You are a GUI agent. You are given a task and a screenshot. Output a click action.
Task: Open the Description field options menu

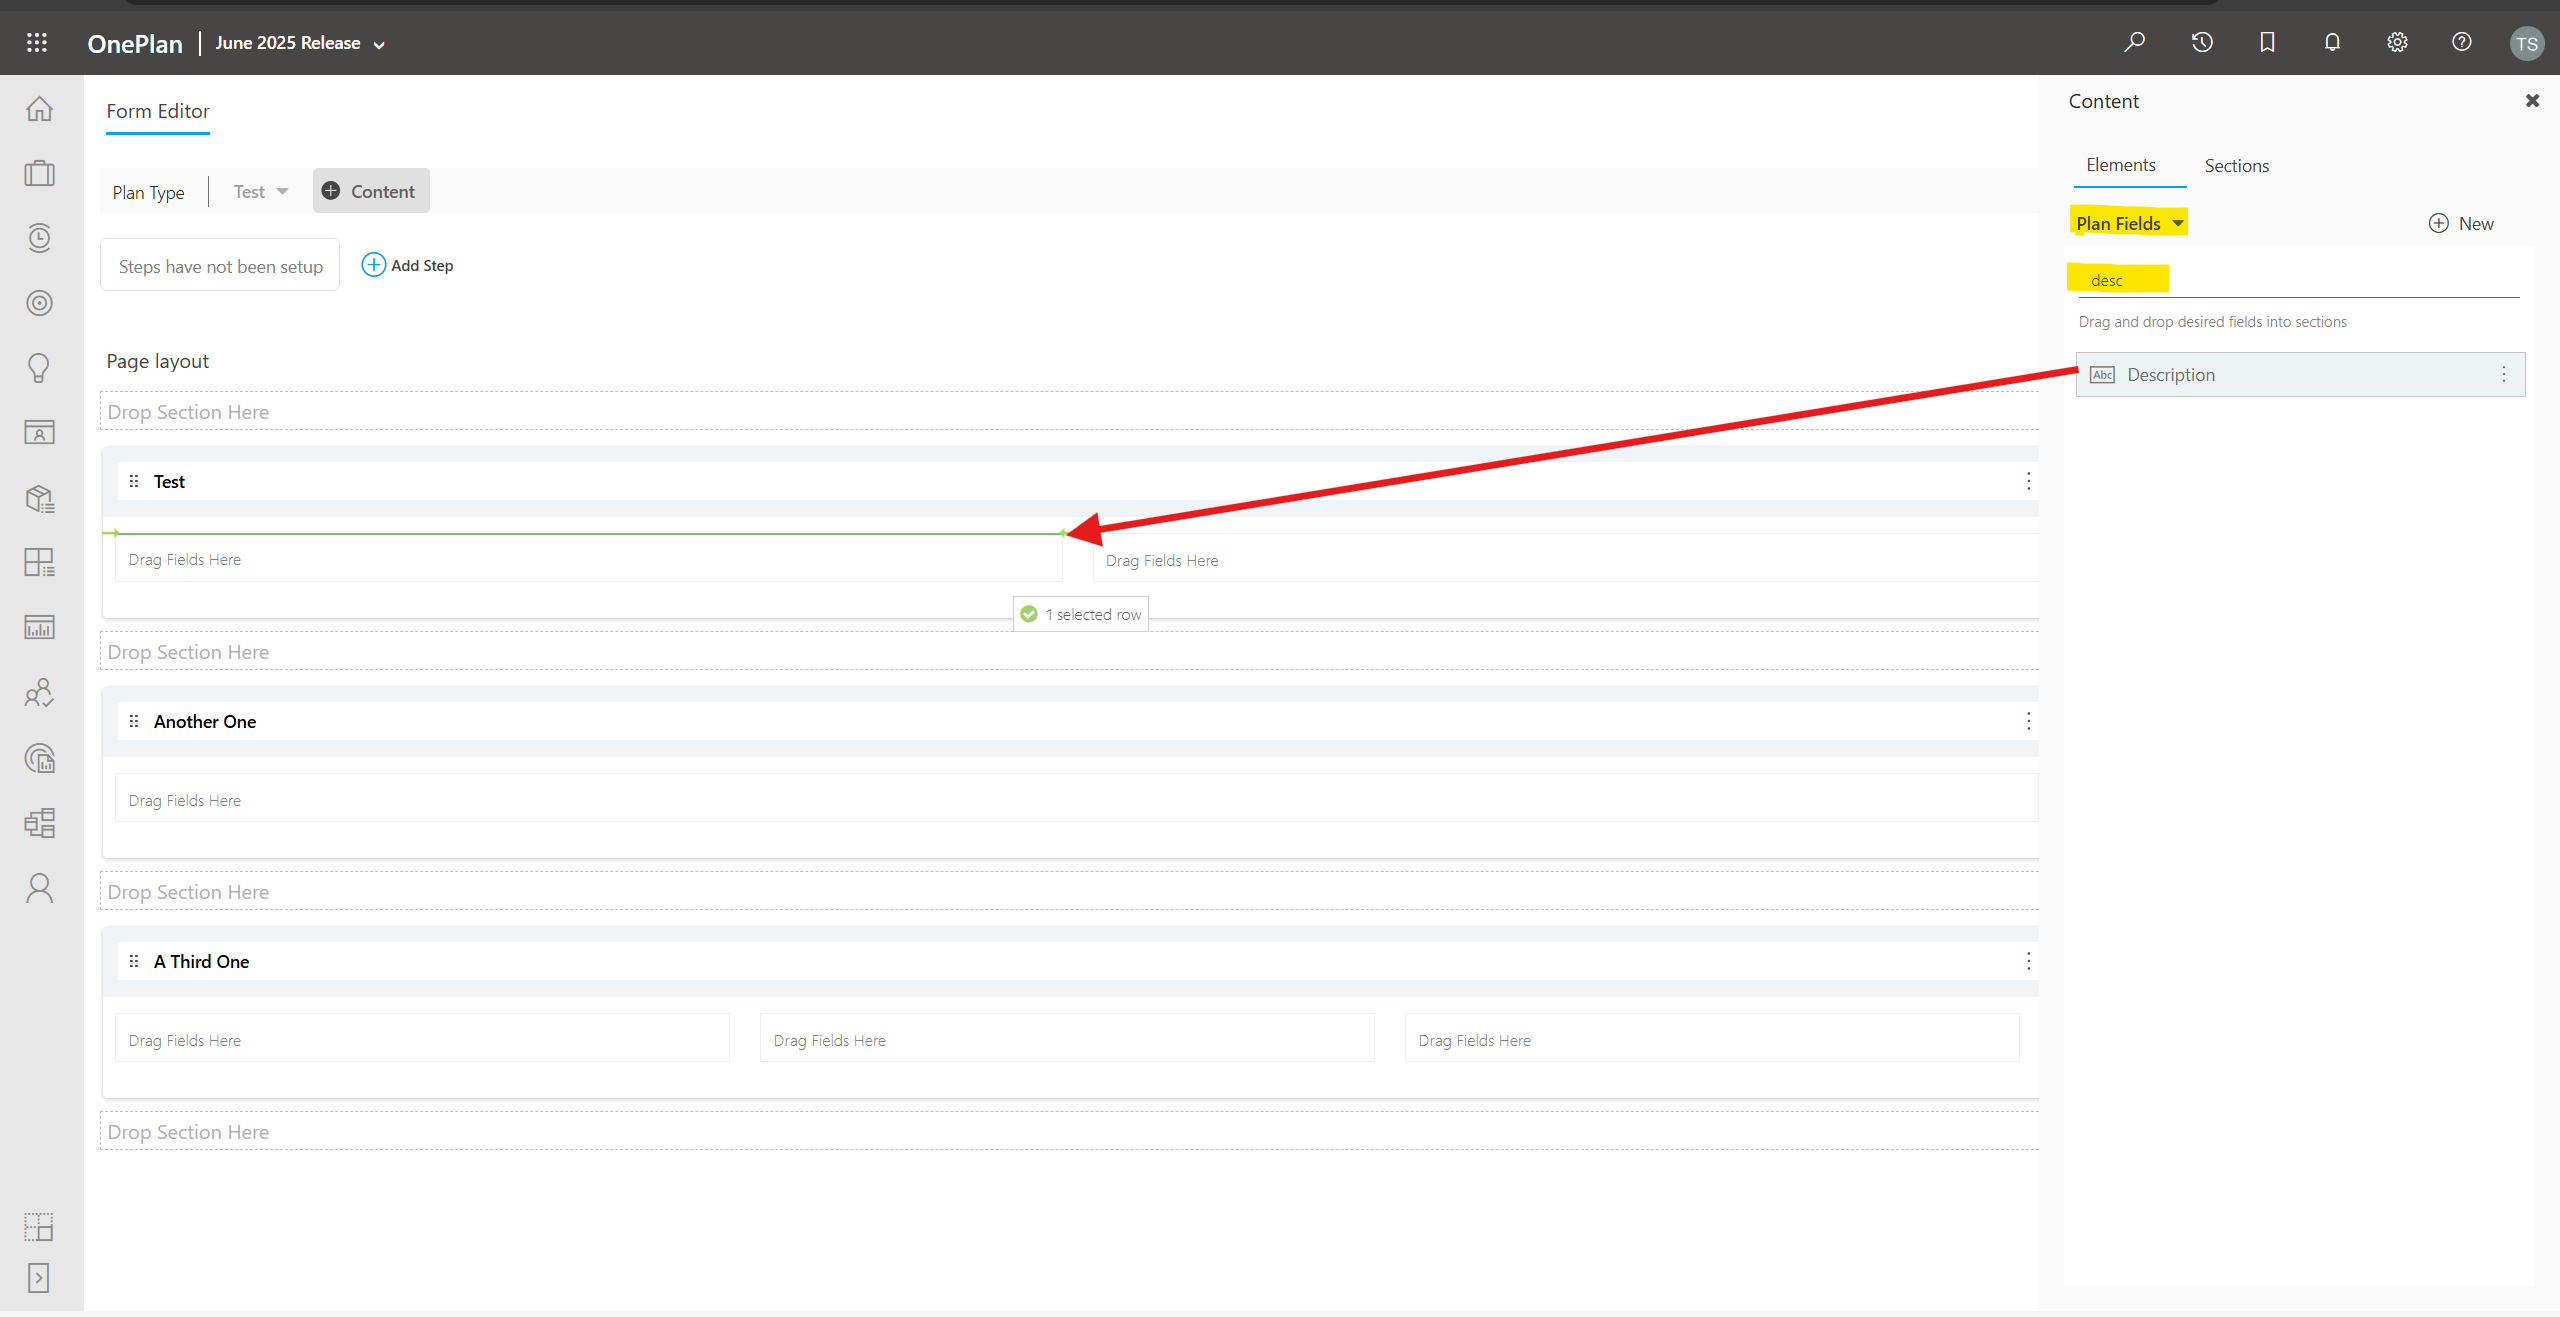(2504, 374)
